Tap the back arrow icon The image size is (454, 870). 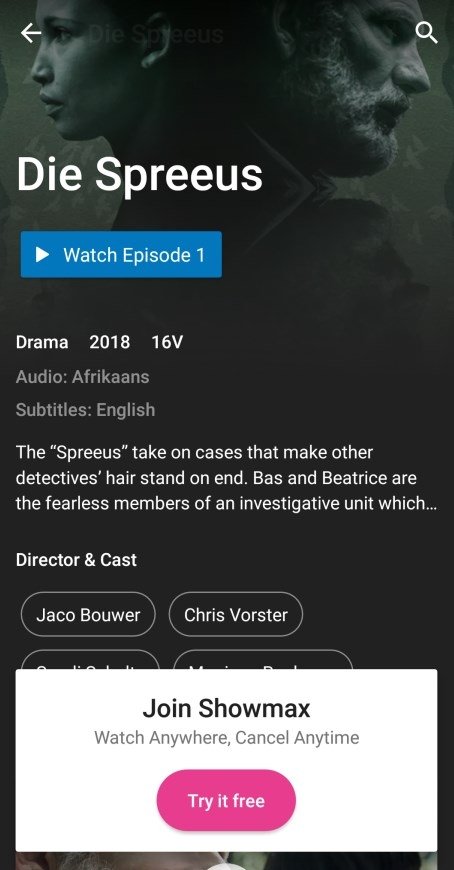click(31, 33)
